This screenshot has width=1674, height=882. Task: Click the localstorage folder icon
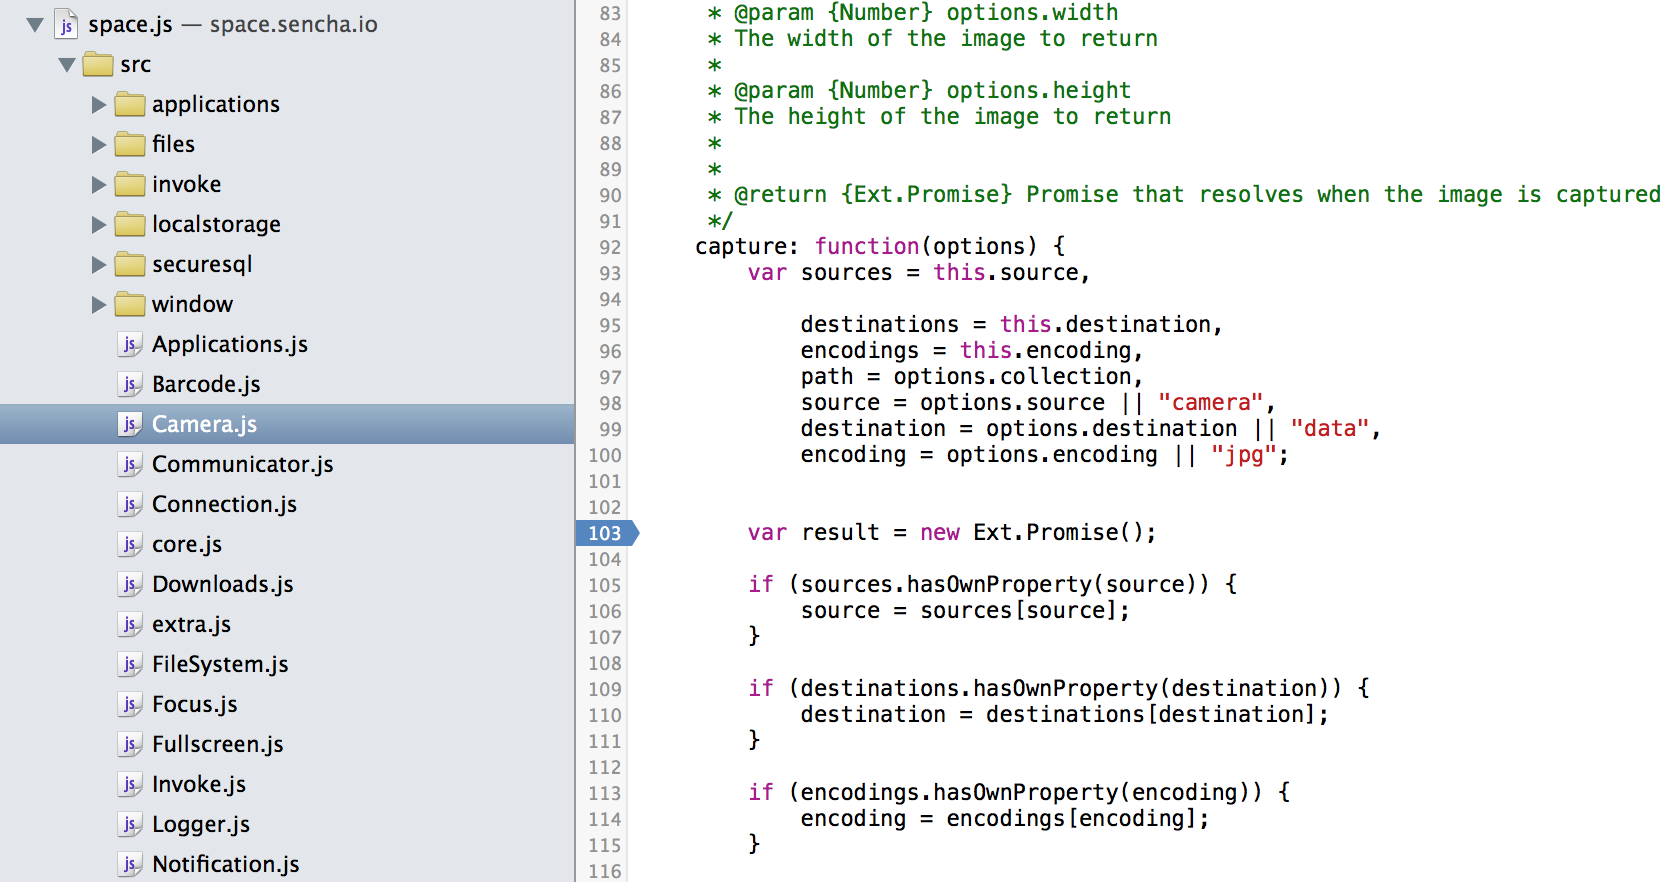coord(130,224)
